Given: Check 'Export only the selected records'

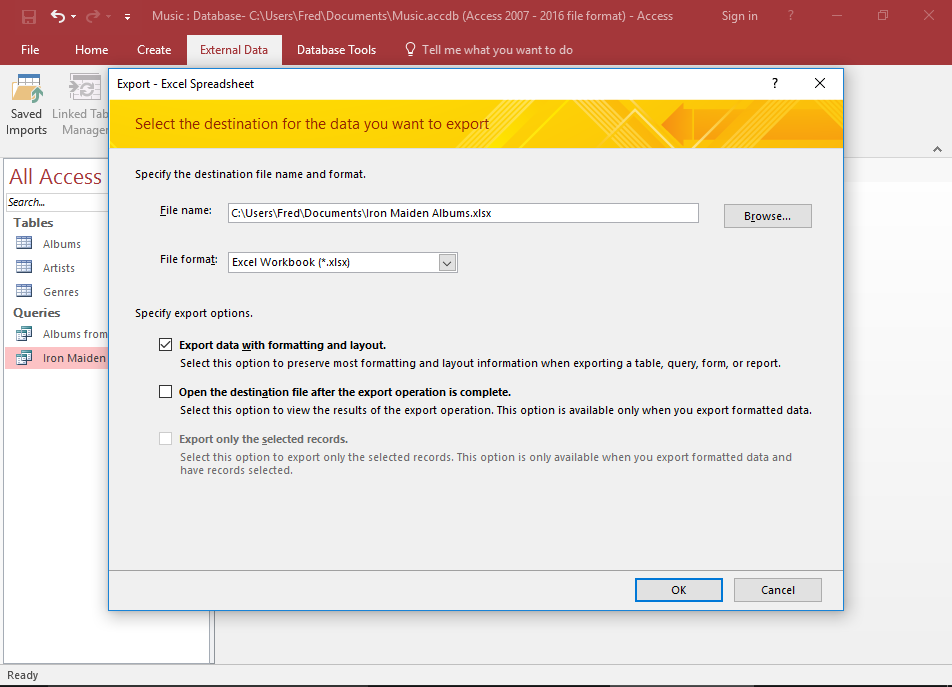Looking at the screenshot, I should click(x=165, y=438).
